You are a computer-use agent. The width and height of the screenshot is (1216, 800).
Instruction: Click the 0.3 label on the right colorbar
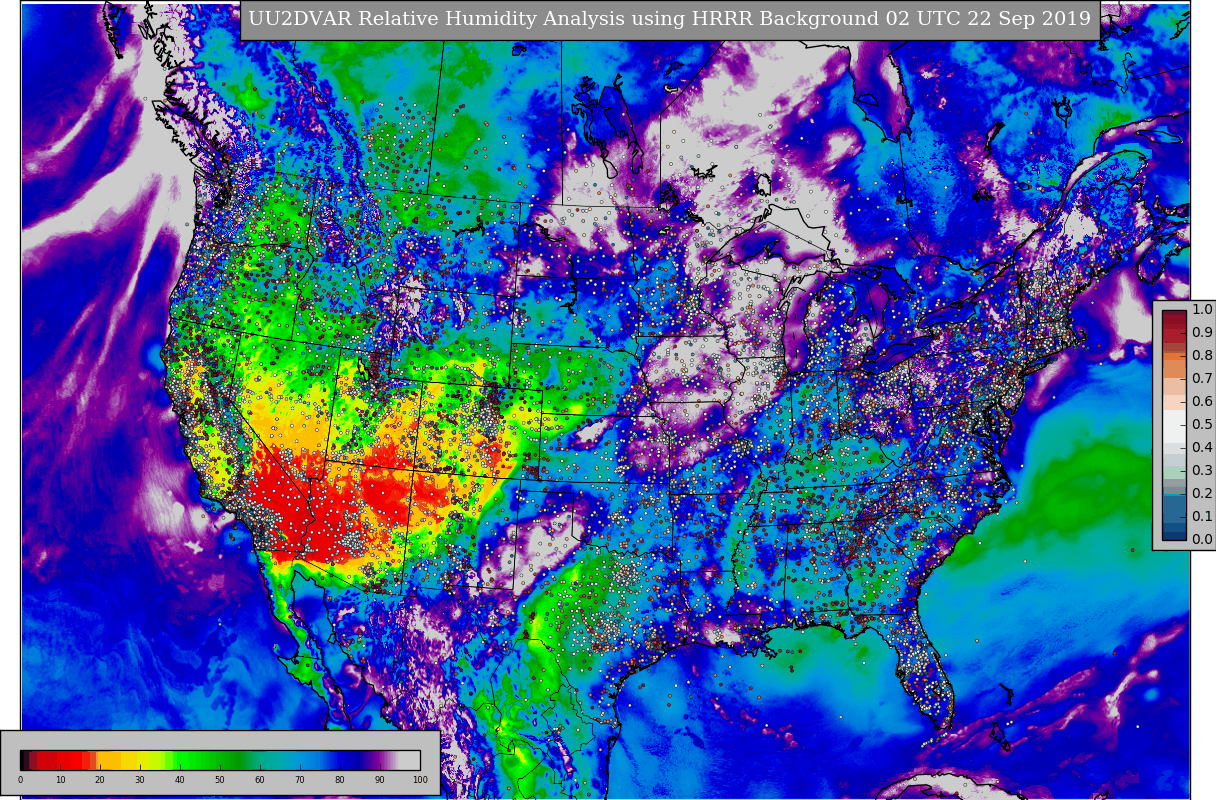[x=1202, y=470]
